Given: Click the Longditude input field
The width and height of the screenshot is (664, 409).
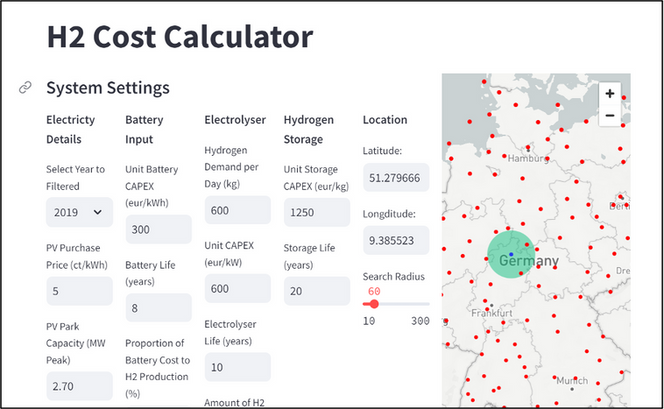Looking at the screenshot, I should [396, 240].
